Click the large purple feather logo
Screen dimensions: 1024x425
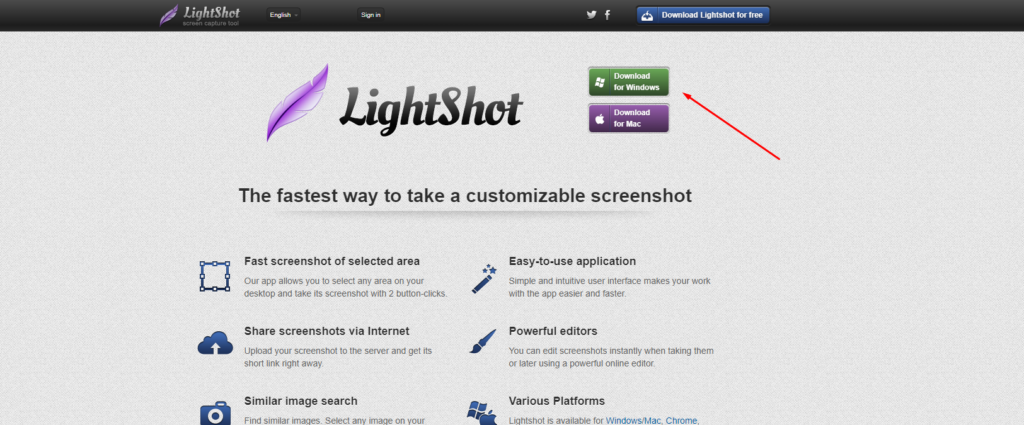297,102
